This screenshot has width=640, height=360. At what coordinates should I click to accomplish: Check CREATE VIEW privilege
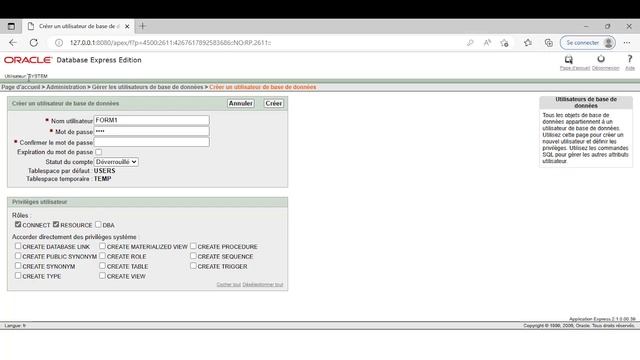[102, 276]
